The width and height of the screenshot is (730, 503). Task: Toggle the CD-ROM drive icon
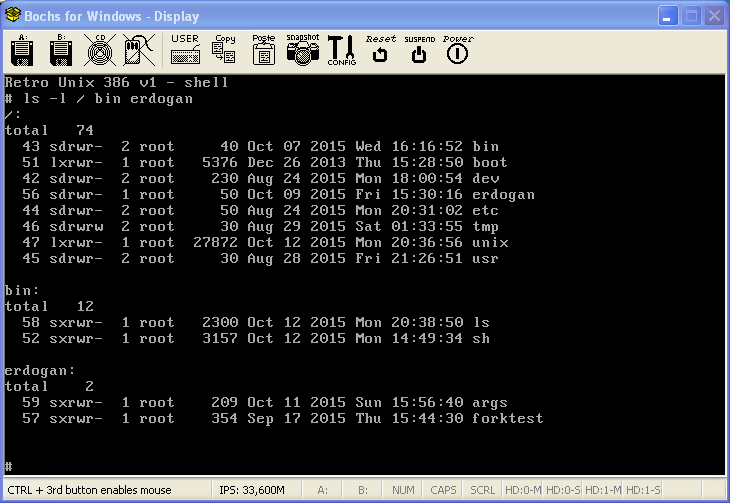point(98,50)
